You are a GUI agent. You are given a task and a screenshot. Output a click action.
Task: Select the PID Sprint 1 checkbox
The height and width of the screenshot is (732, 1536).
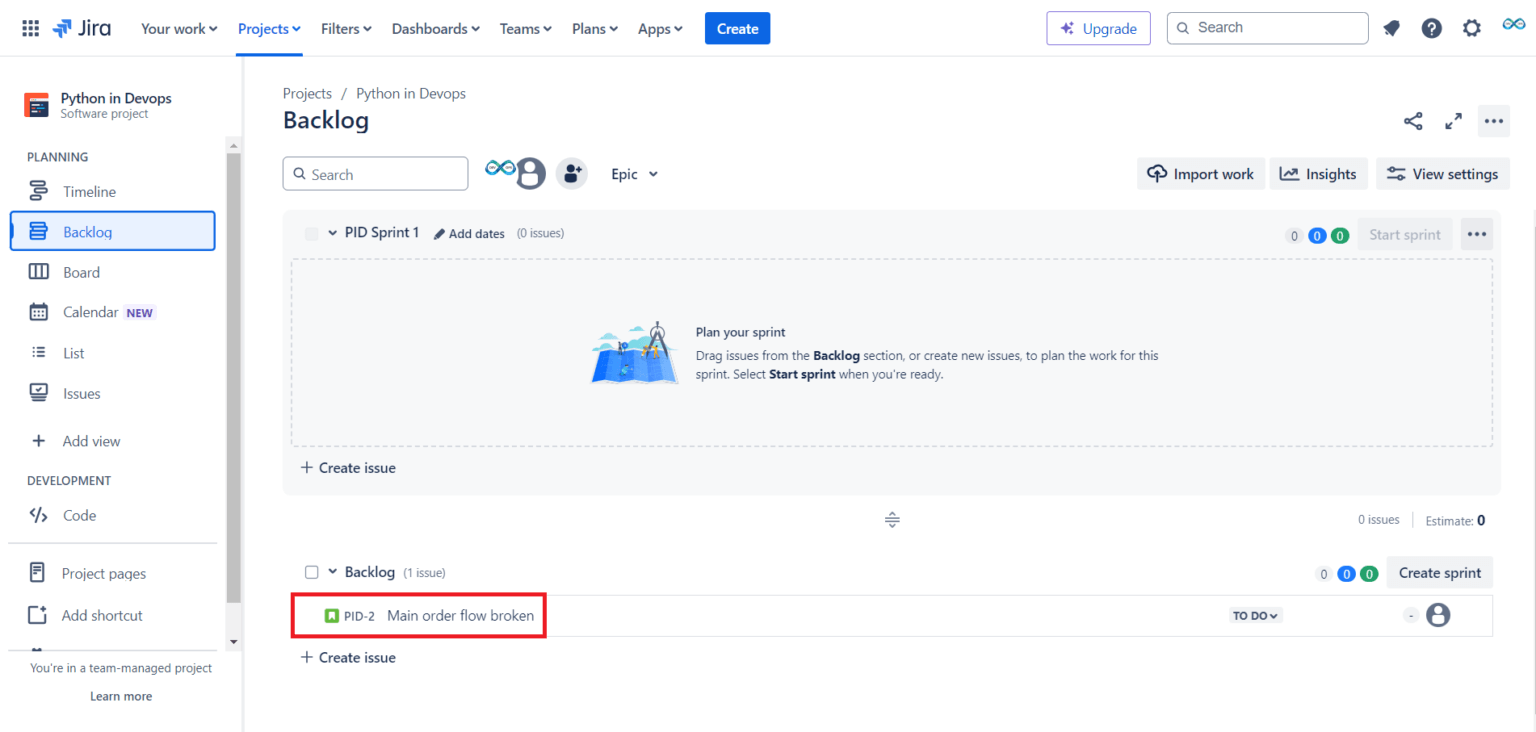pos(311,232)
